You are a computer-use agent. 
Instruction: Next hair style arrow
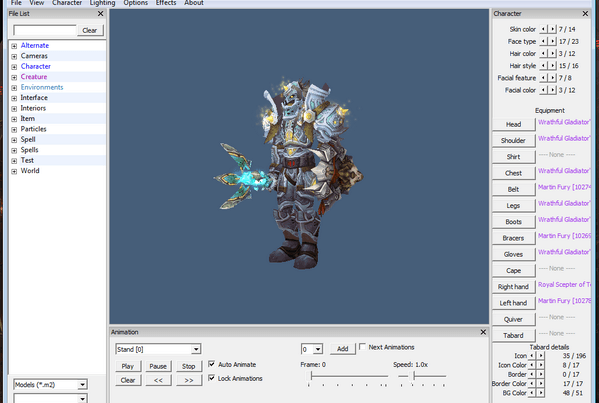tap(552, 66)
